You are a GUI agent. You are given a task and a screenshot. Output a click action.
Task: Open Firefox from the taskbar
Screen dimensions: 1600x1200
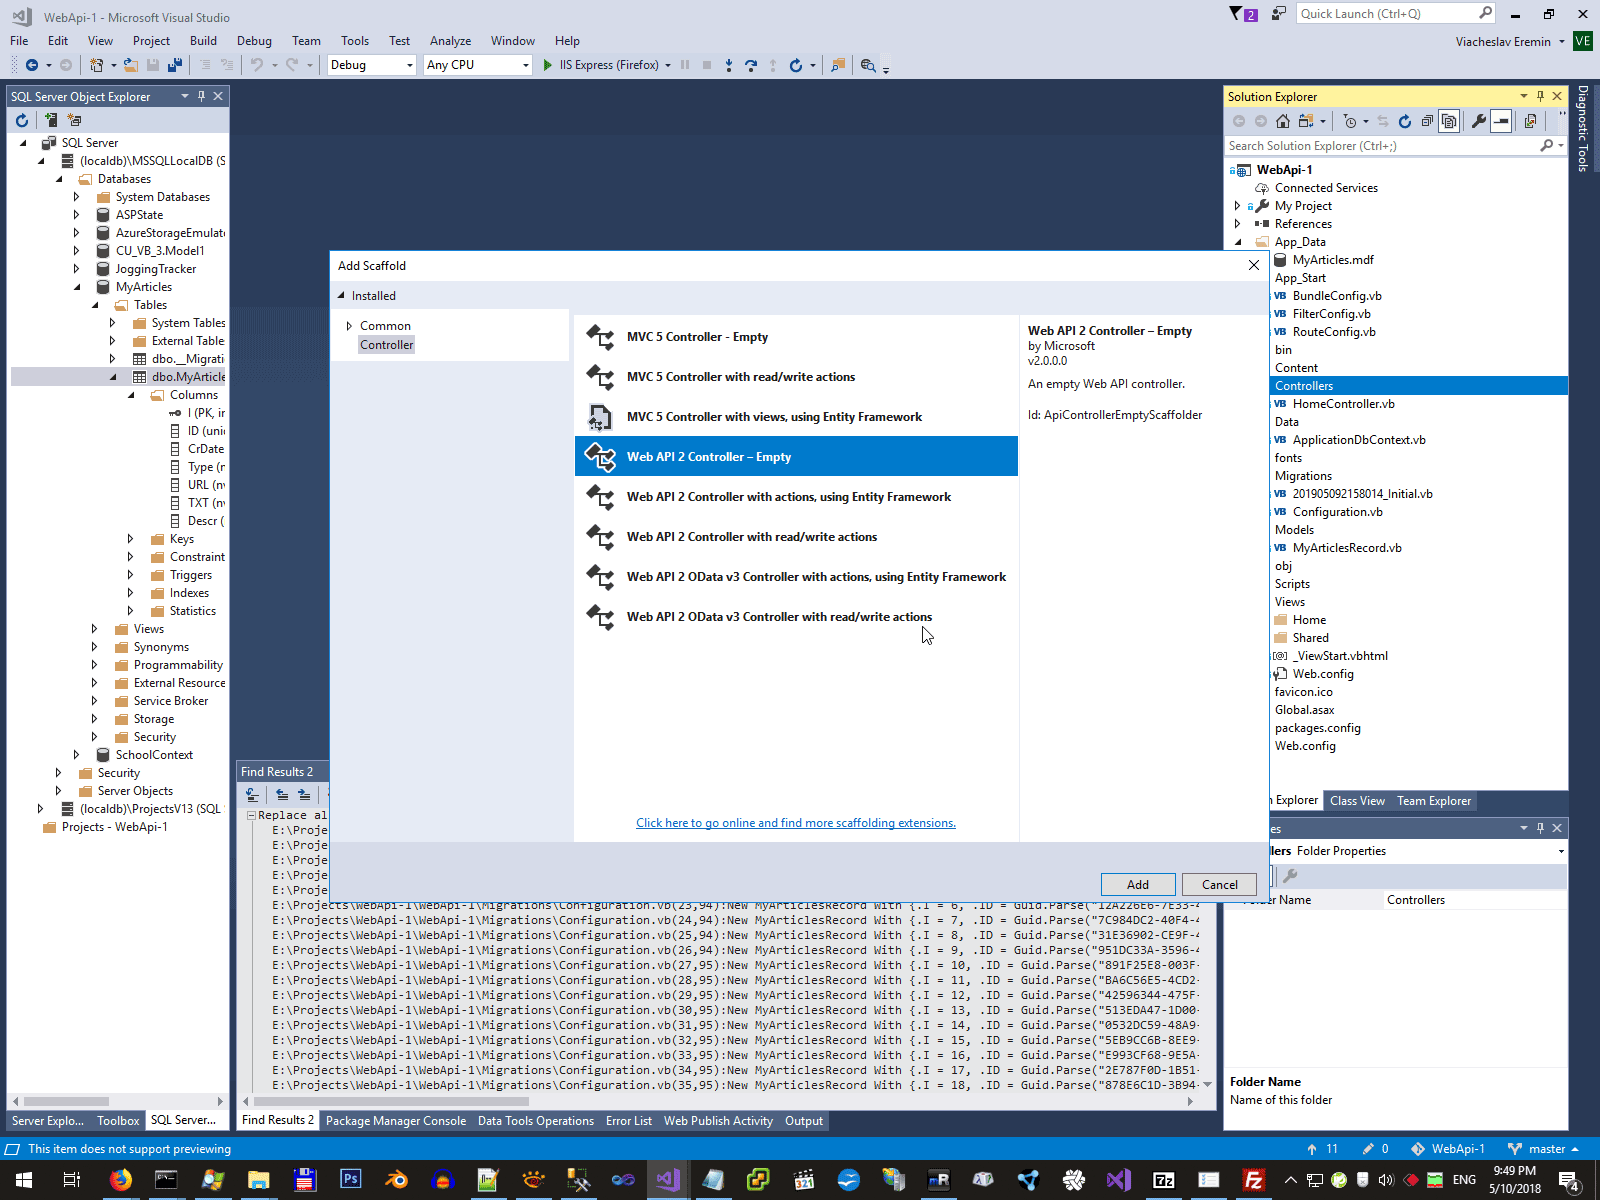120,1180
